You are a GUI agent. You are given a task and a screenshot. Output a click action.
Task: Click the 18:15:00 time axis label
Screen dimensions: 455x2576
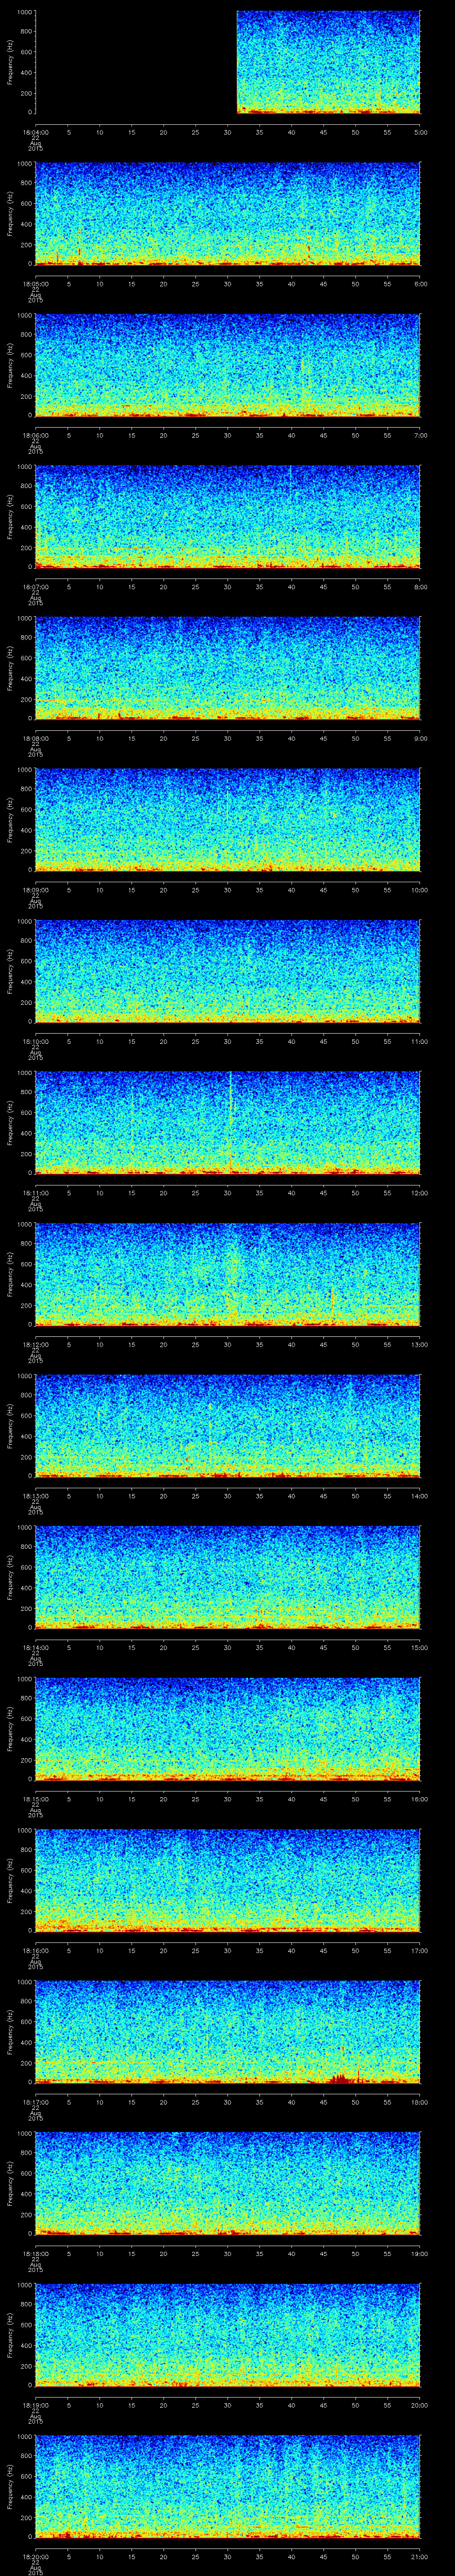click(35, 1799)
